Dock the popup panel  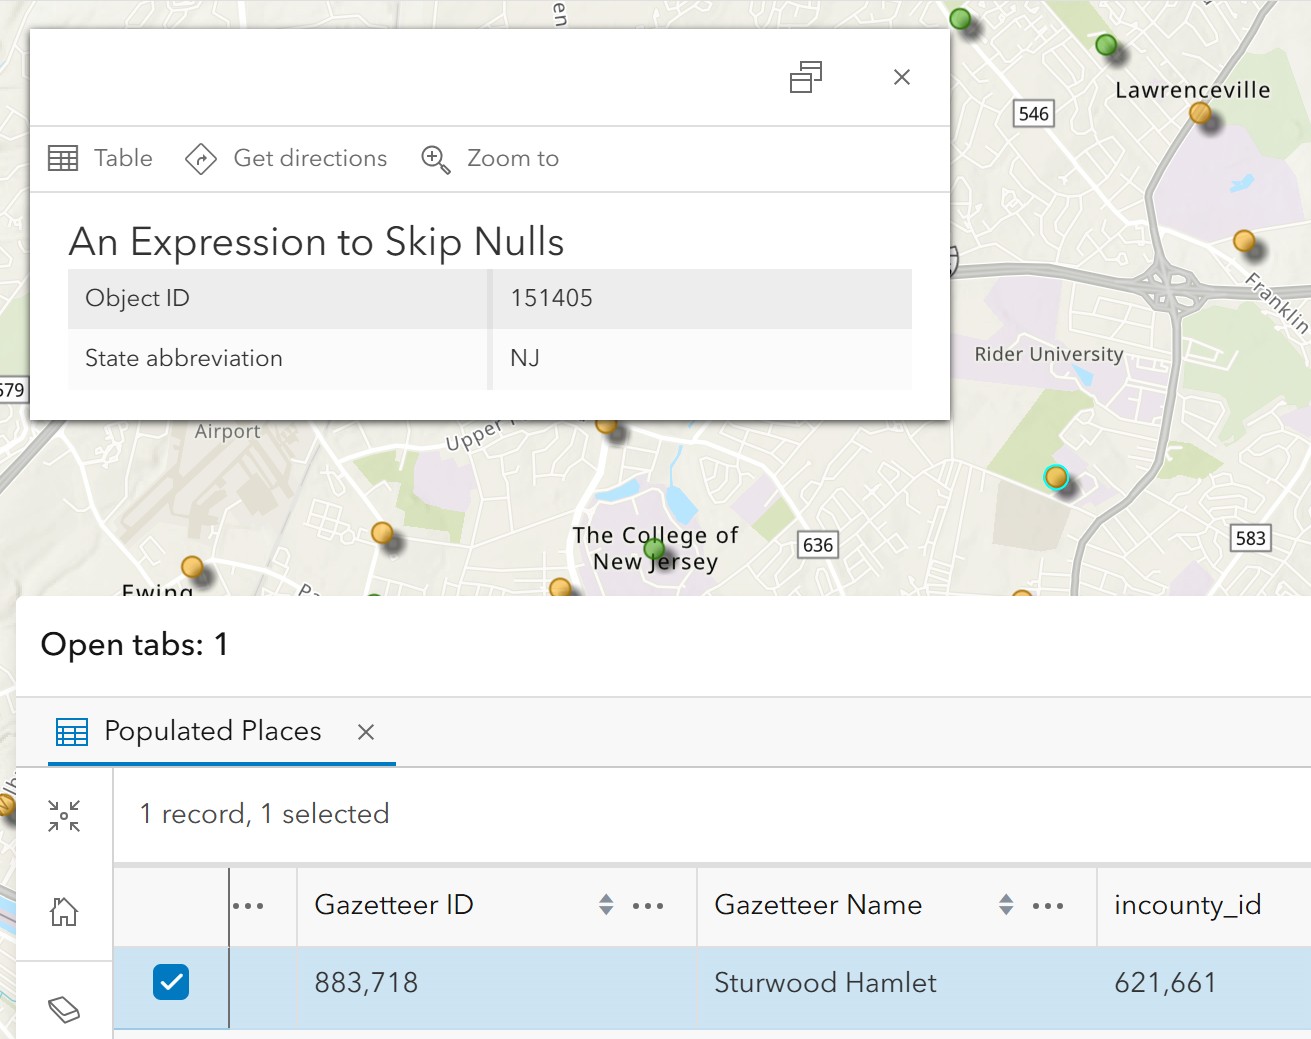tap(806, 77)
